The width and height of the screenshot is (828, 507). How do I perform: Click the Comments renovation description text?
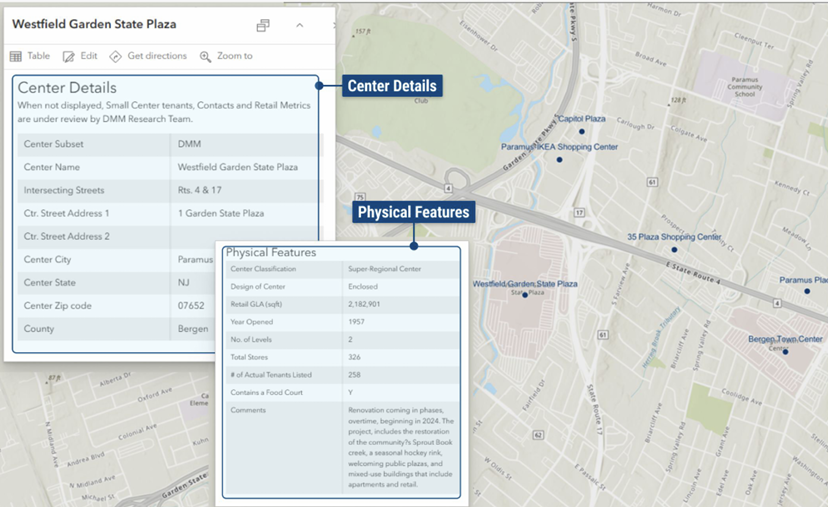click(x=400, y=447)
